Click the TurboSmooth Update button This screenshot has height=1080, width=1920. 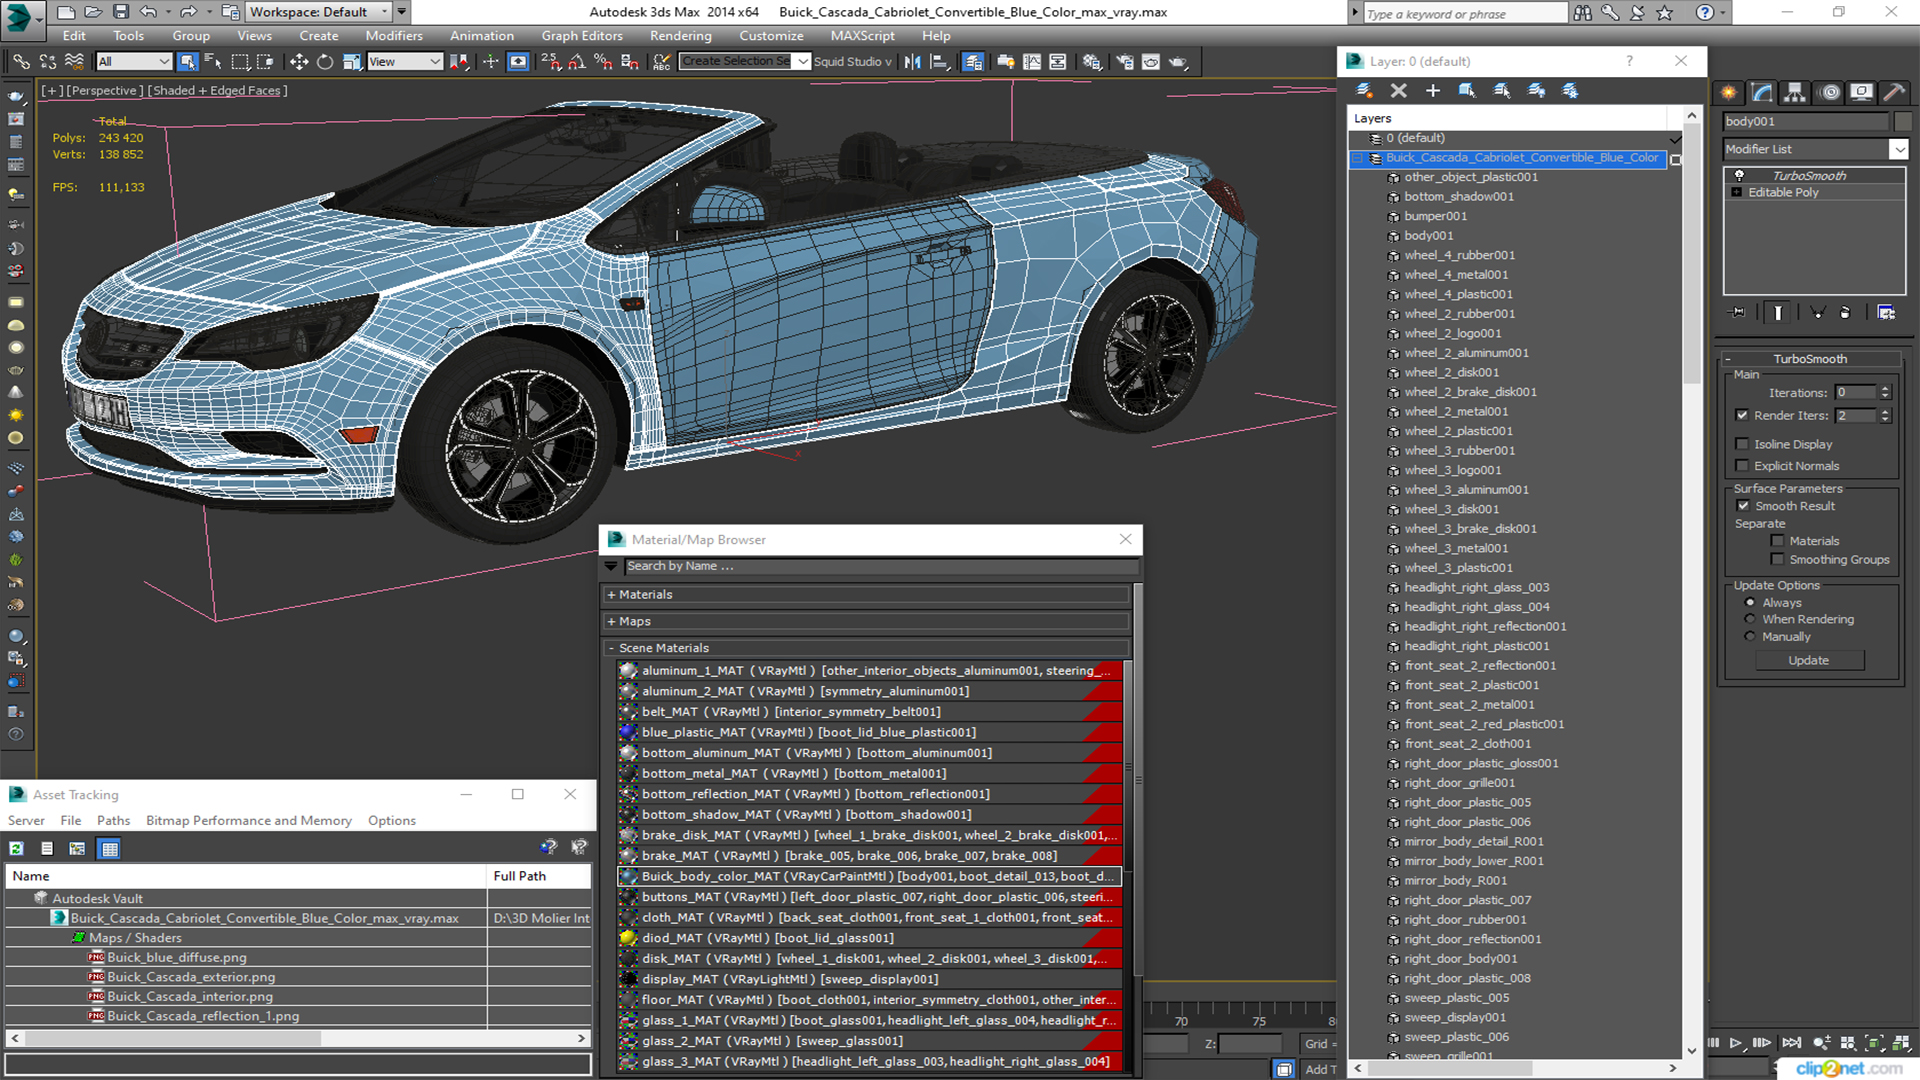pos(1808,661)
